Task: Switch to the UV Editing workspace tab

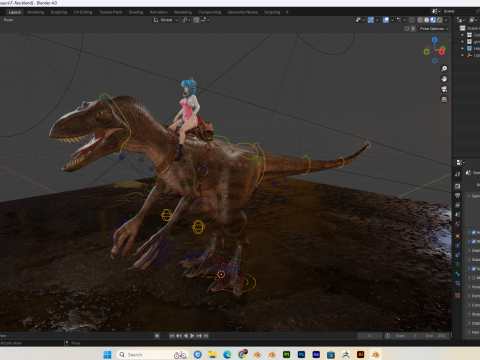Action: (x=83, y=12)
